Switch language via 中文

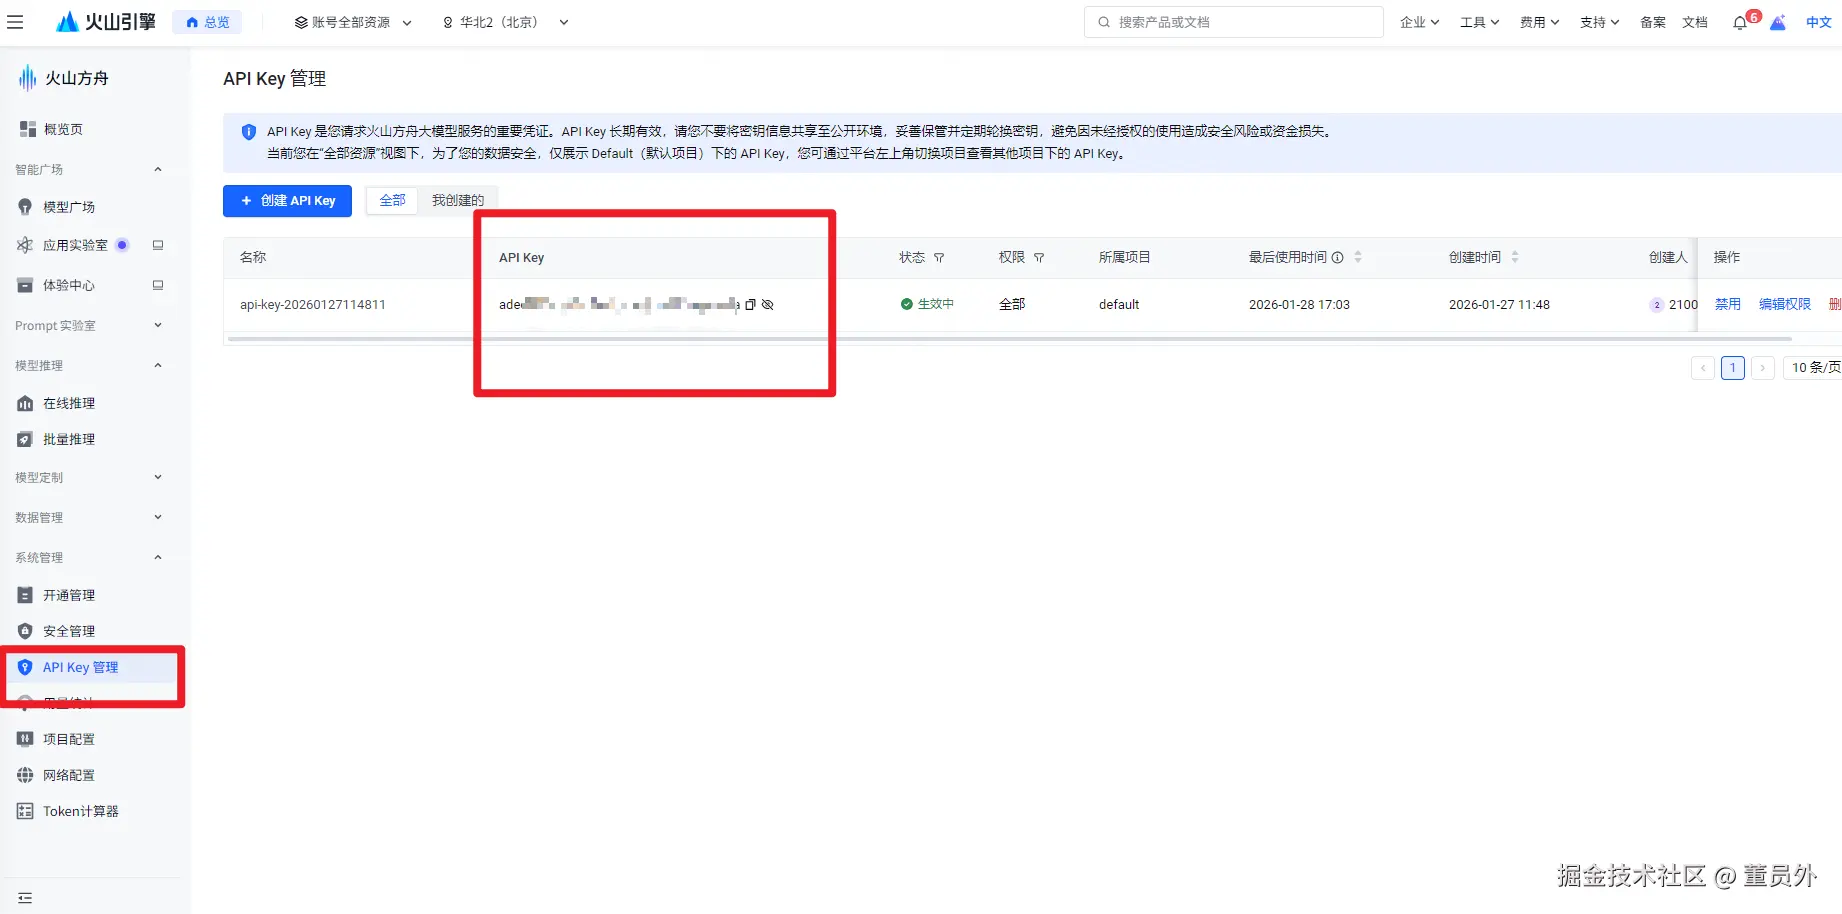[x=1819, y=22]
